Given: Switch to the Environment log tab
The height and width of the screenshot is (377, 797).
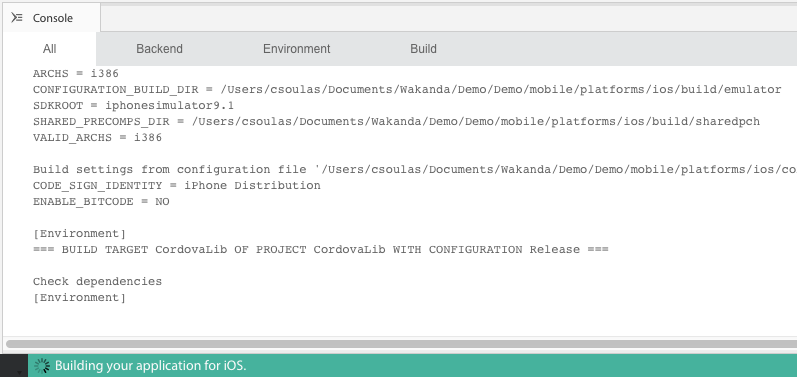Looking at the screenshot, I should tap(296, 49).
